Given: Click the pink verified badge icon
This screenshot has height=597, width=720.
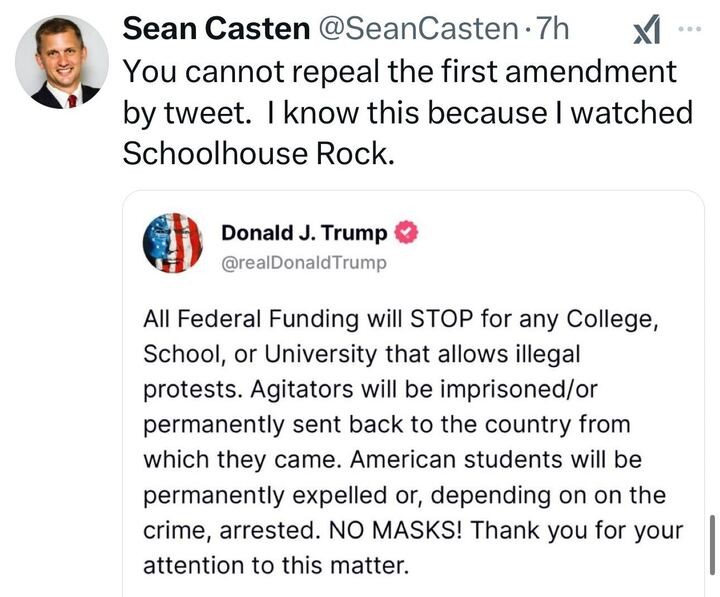Looking at the screenshot, I should pyautogui.click(x=406, y=232).
